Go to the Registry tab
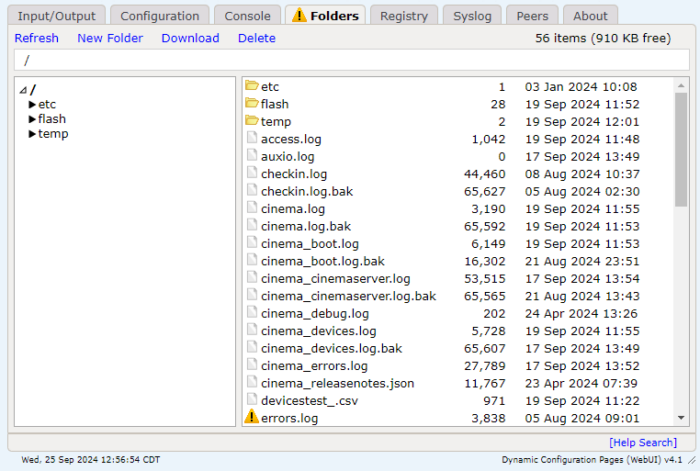The height and width of the screenshot is (471, 700). 404,16
